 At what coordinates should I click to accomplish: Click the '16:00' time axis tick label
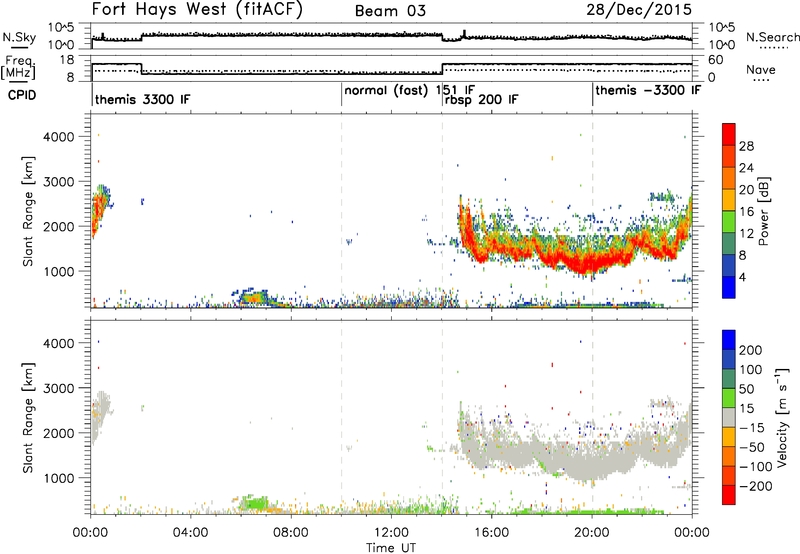(x=491, y=533)
